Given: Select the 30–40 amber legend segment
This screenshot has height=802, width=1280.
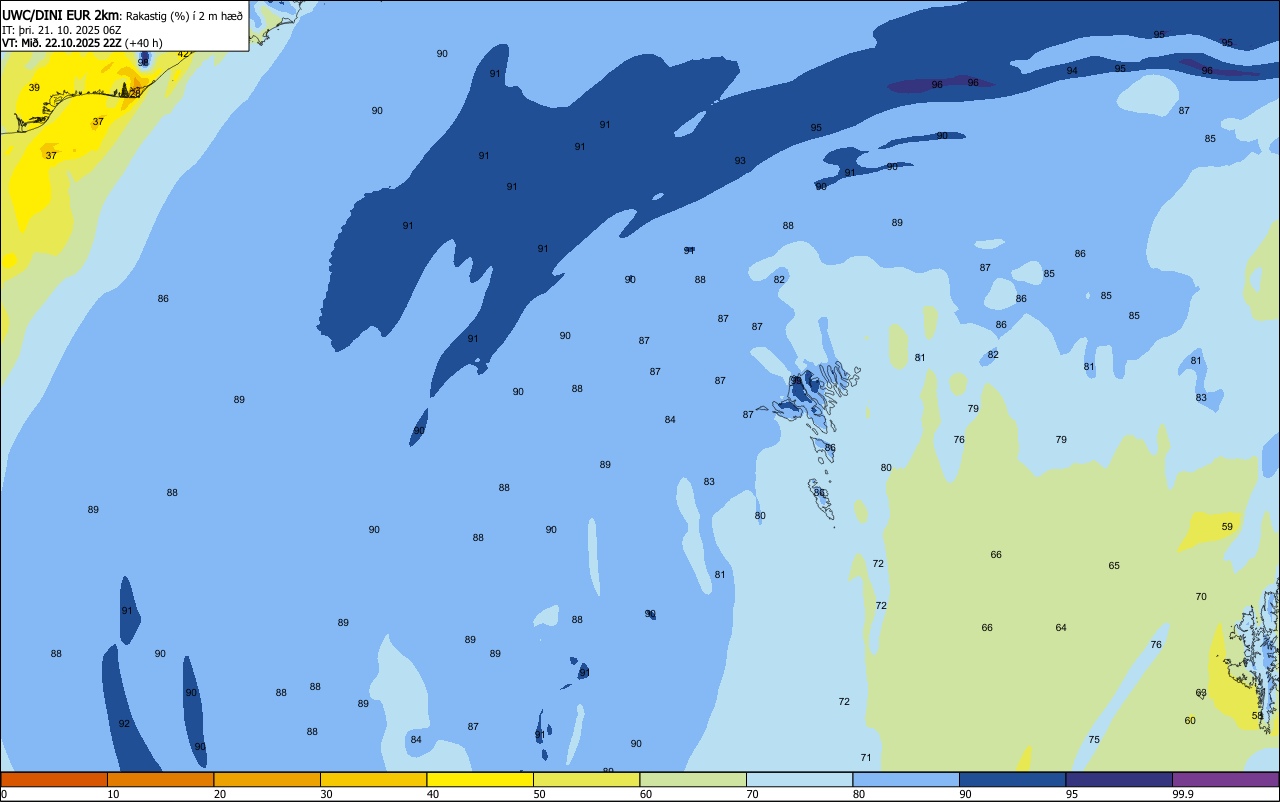Looking at the screenshot, I should (373, 779).
